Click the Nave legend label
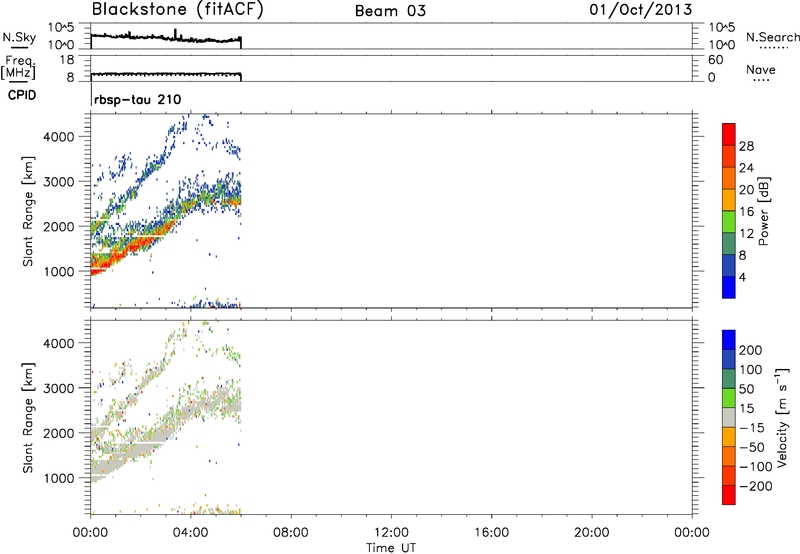 (761, 70)
